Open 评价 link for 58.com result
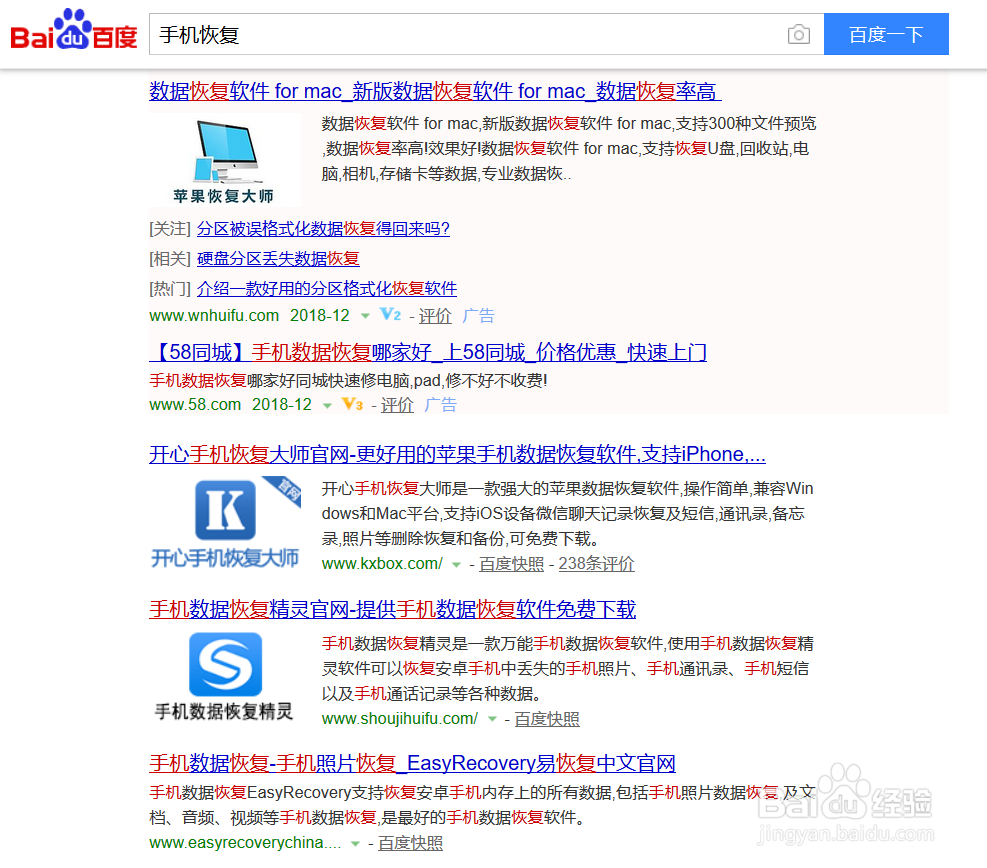Viewport: 987px width, 868px height. [397, 405]
